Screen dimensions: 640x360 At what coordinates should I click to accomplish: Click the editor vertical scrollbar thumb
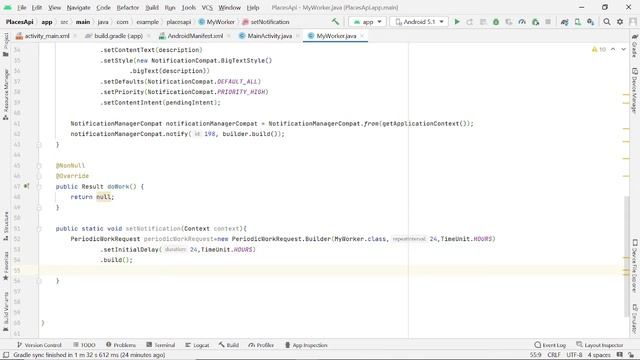tap(627, 256)
